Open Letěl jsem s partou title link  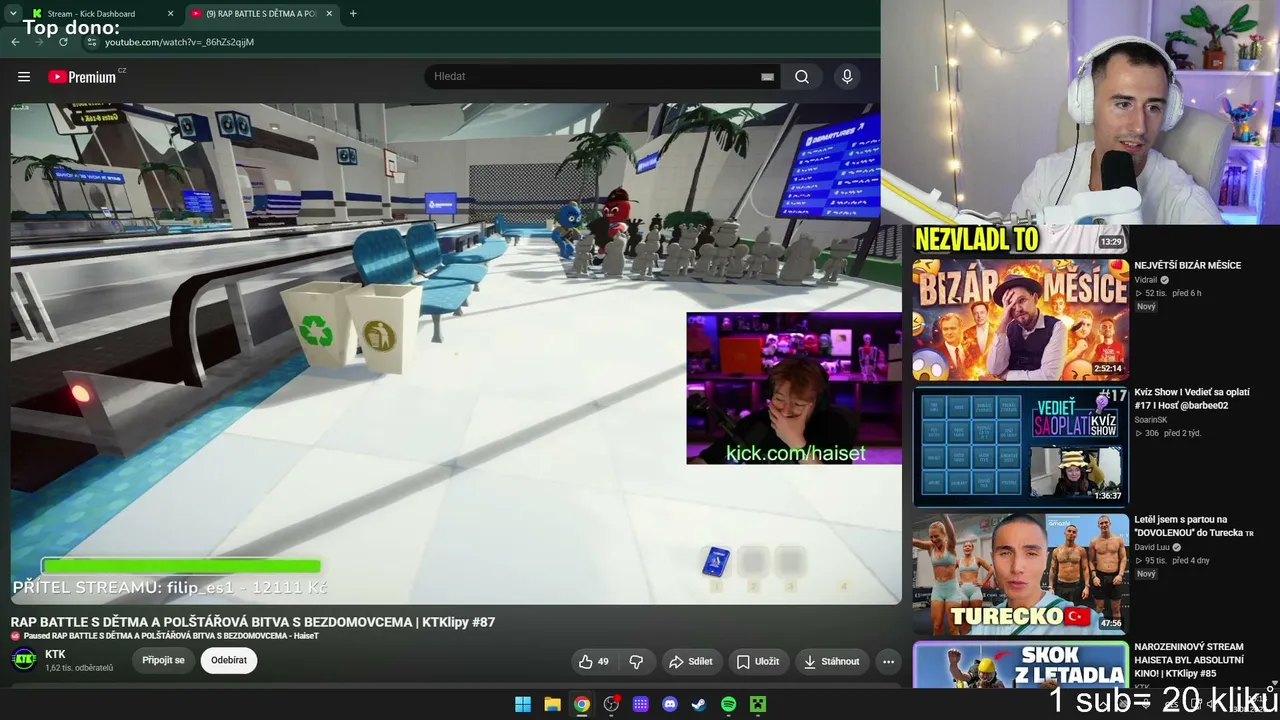[x=1193, y=526]
